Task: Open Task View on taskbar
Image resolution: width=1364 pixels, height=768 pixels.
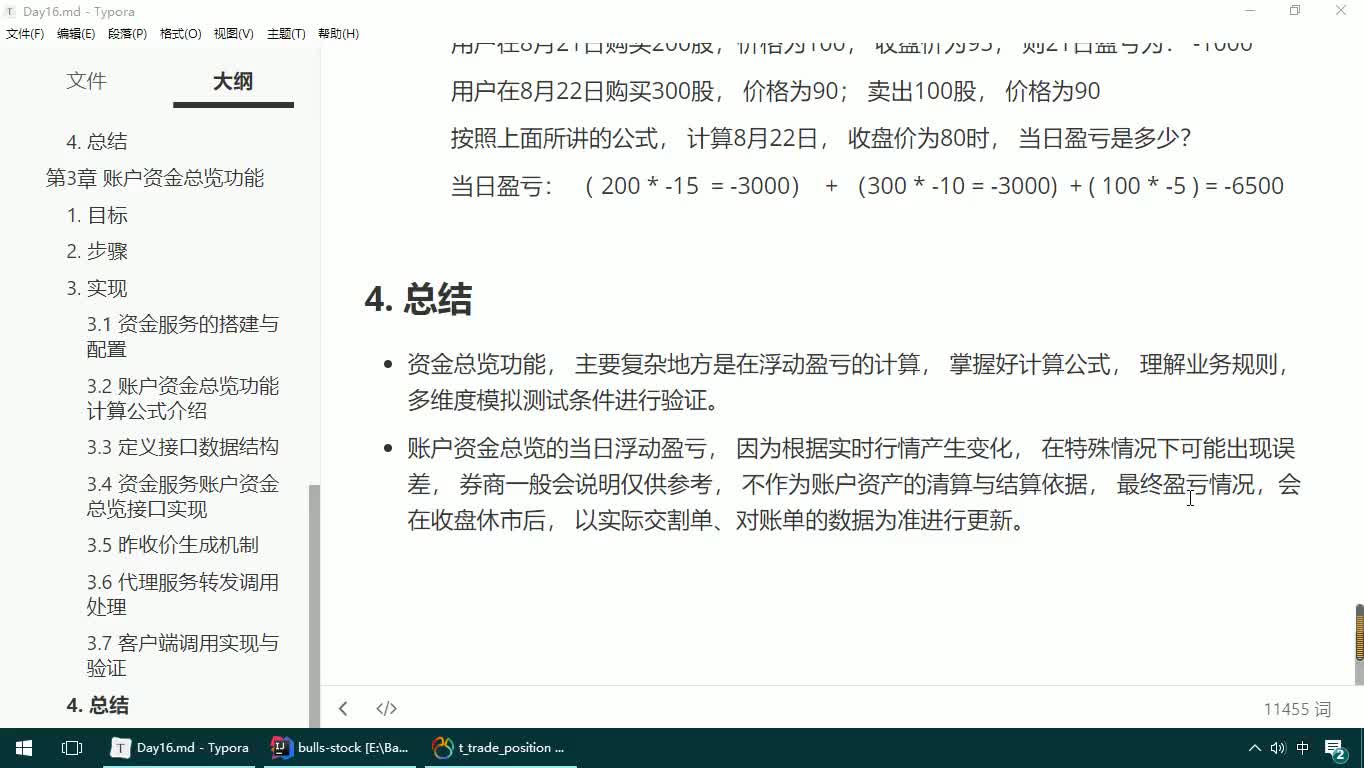Action: pyautogui.click(x=72, y=747)
